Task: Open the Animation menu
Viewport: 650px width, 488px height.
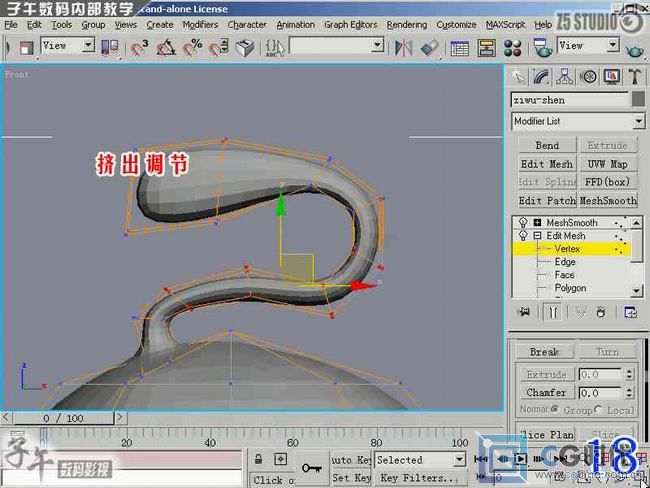Action: pos(296,25)
